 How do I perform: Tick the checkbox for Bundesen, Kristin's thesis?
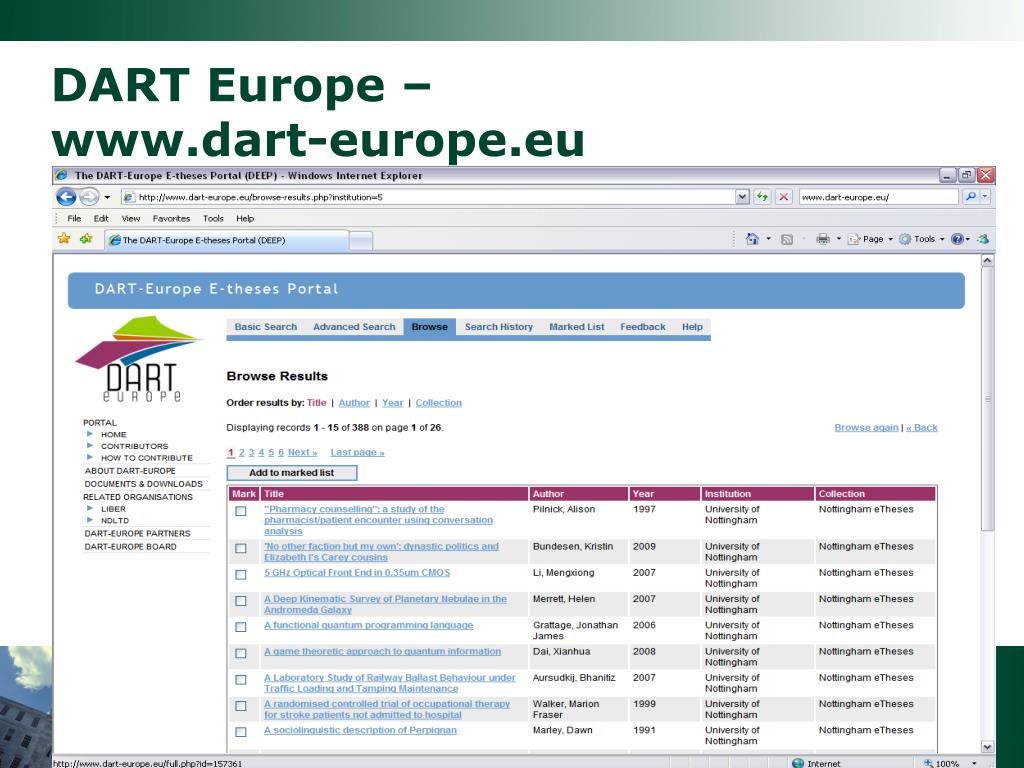pos(241,549)
